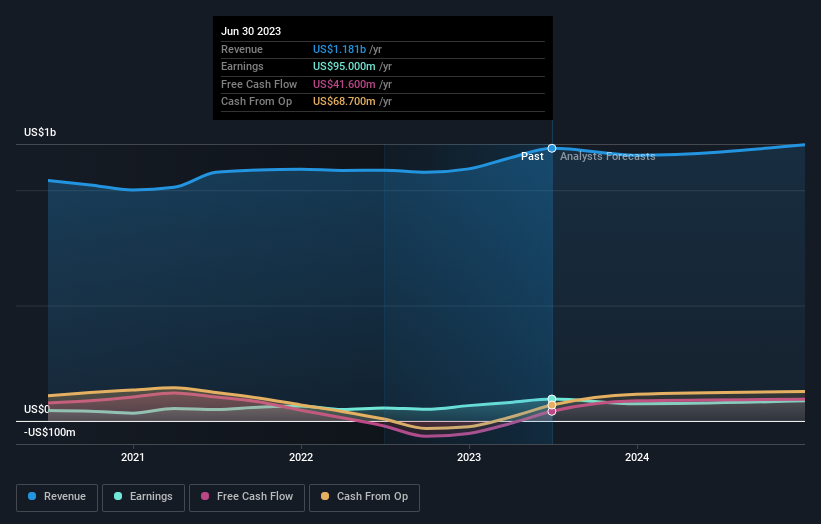Click the Cash From Op label in tooltip

point(257,102)
